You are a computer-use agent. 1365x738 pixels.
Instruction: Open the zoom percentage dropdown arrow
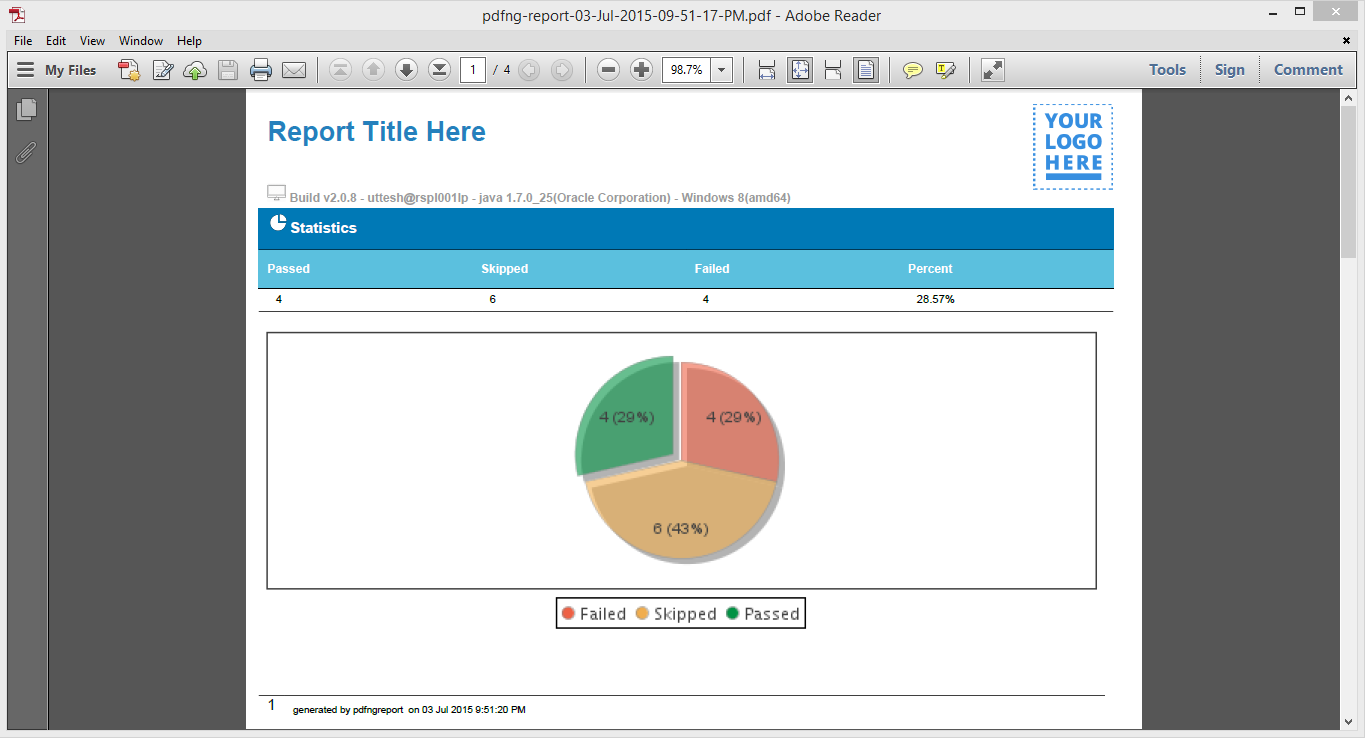722,70
